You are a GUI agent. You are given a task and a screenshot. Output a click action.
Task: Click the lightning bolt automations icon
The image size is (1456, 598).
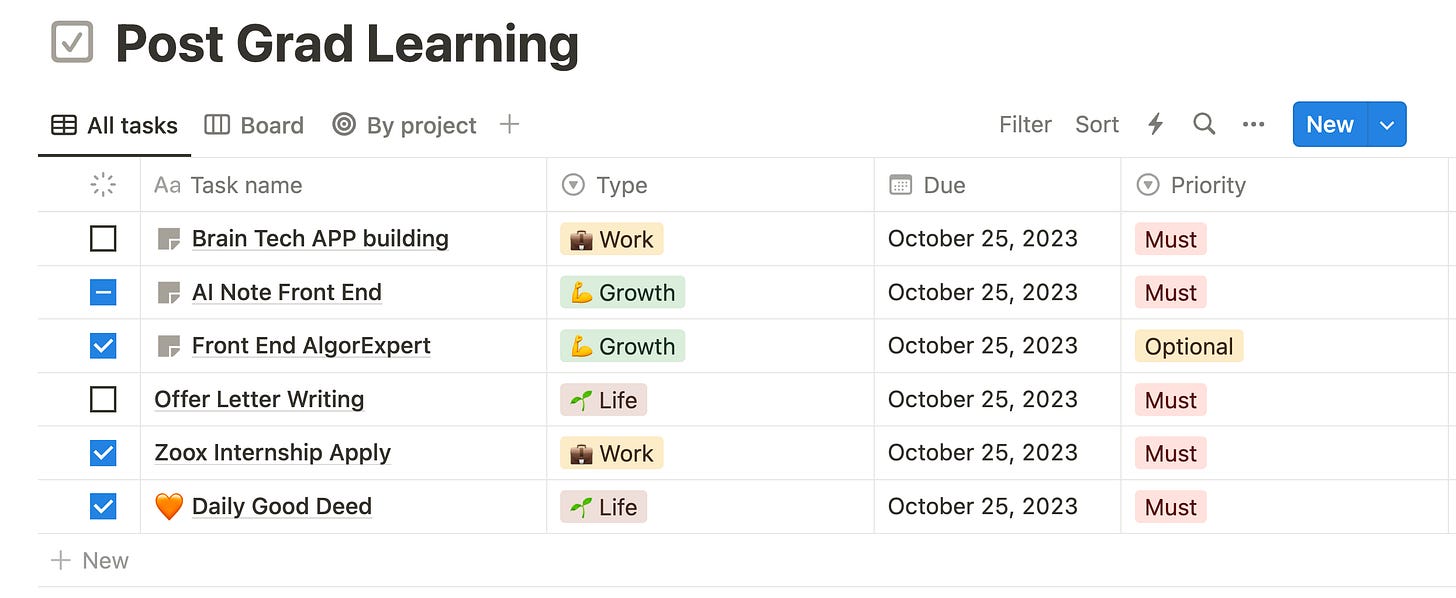coord(1155,124)
